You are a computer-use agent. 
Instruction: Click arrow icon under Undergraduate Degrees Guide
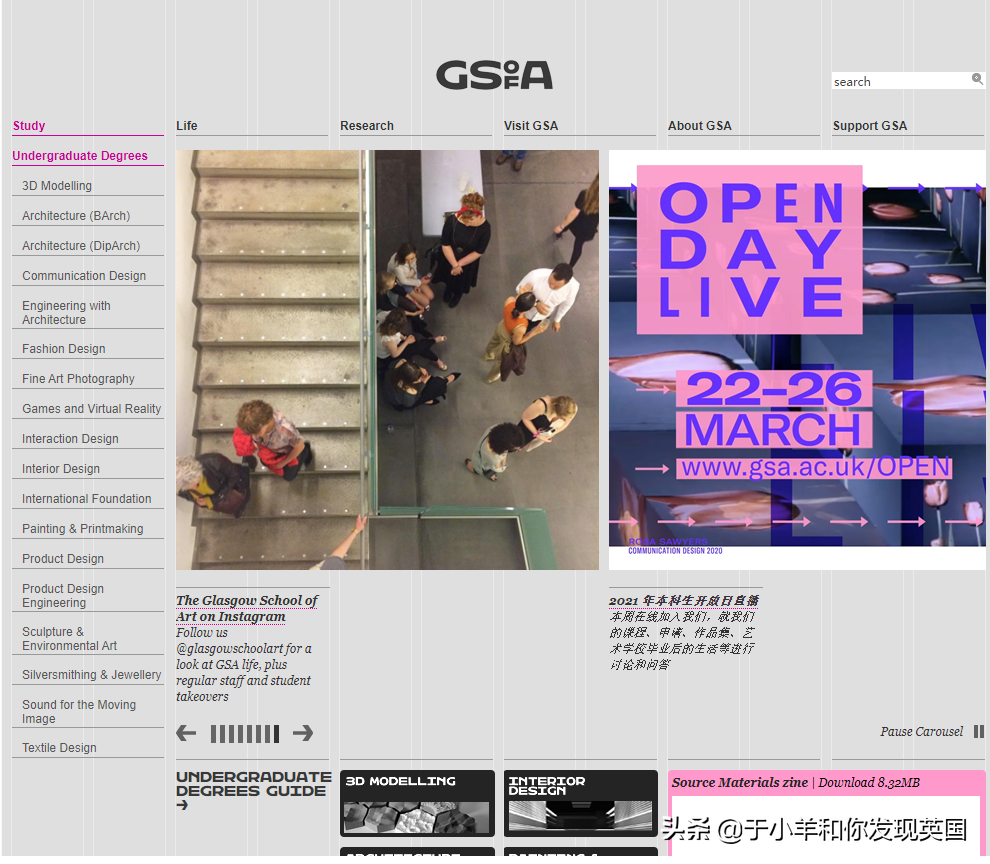point(182,805)
